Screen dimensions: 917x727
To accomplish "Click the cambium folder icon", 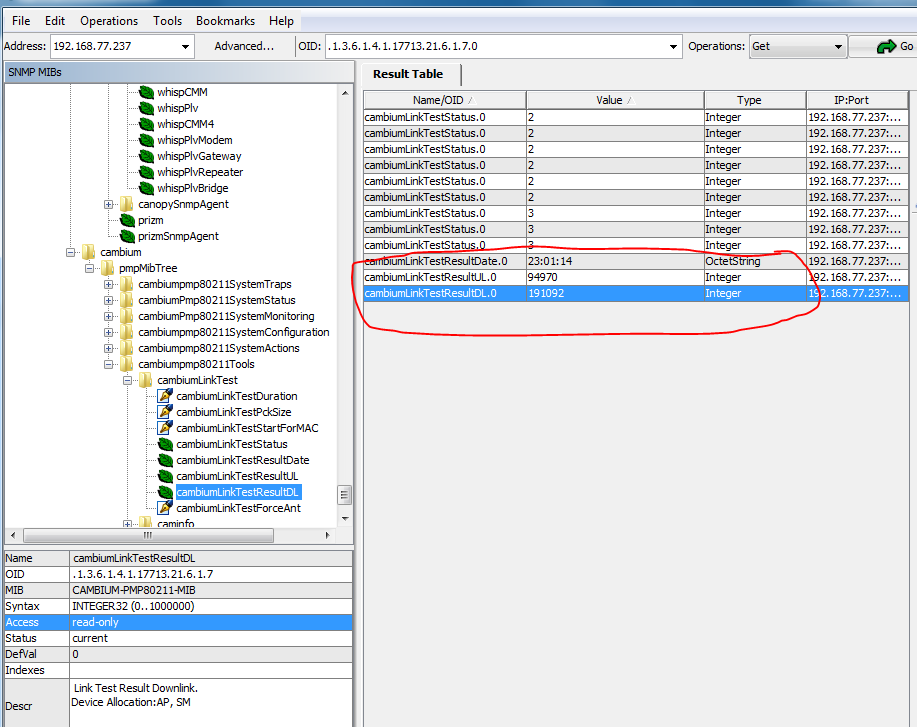I will 89,252.
